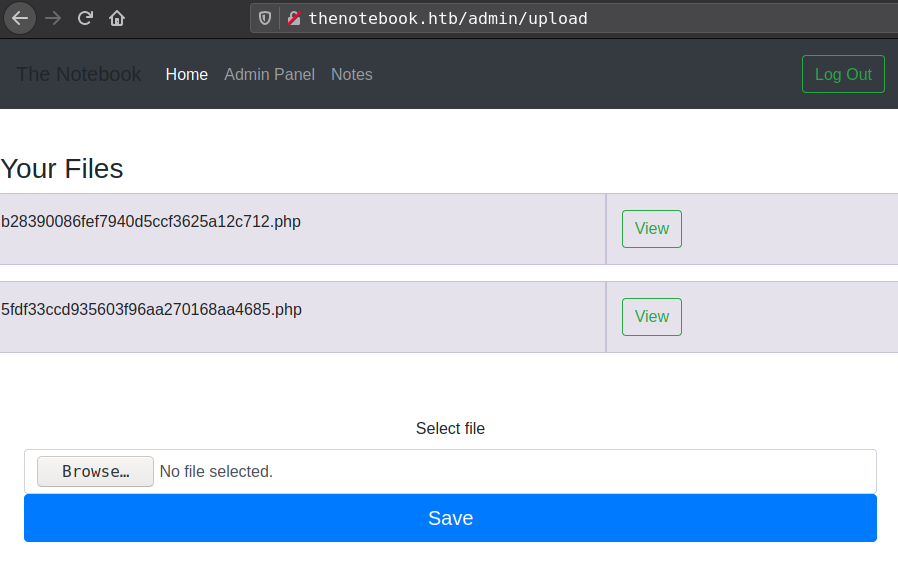Click the browser forward arrow button
The image size is (898, 571).
pyautogui.click(x=53, y=18)
